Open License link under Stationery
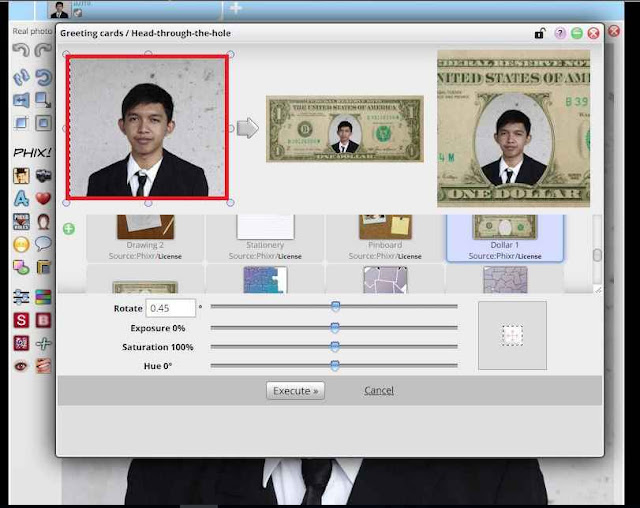Viewport: 640px width, 508px height. [x=289, y=257]
